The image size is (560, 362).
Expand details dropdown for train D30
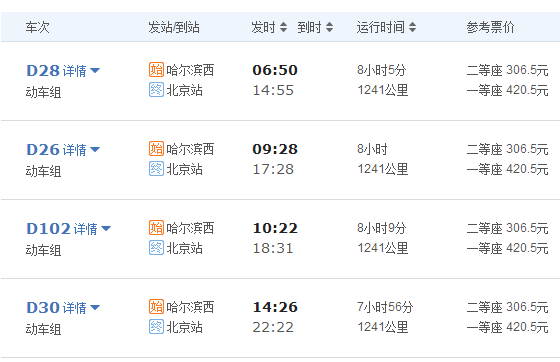[x=81, y=308]
